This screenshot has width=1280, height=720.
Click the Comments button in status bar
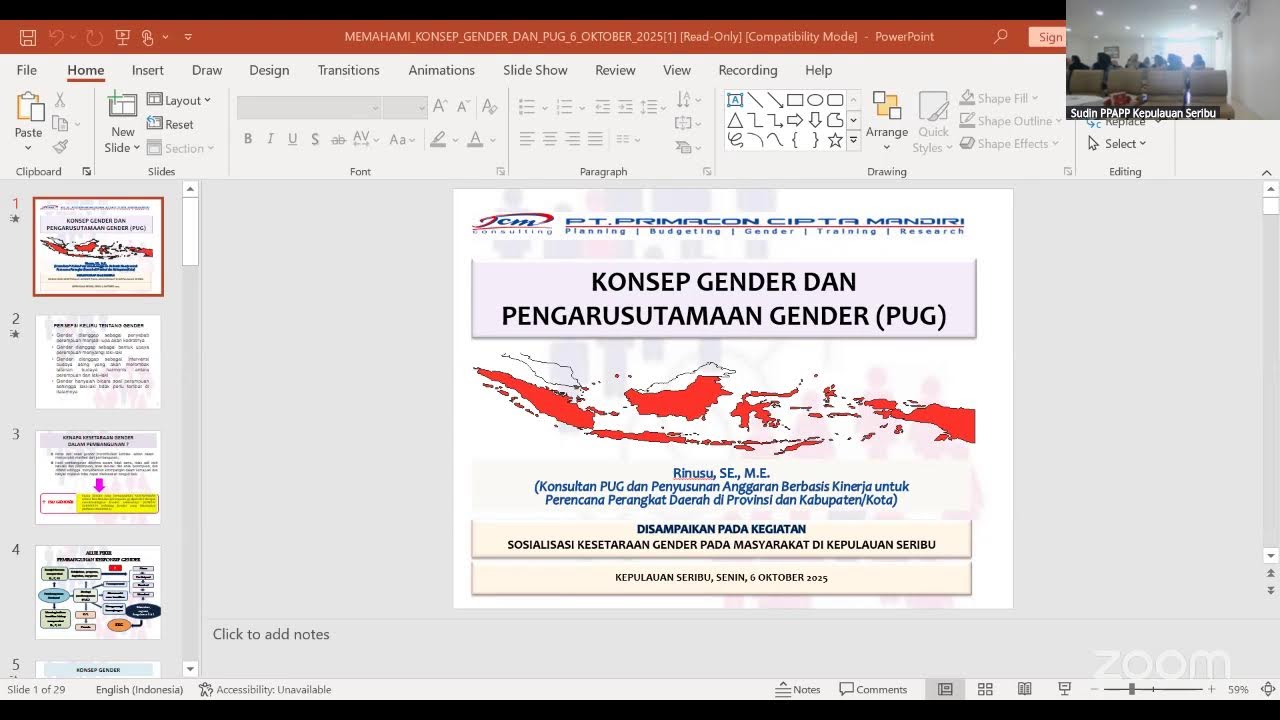pos(873,689)
